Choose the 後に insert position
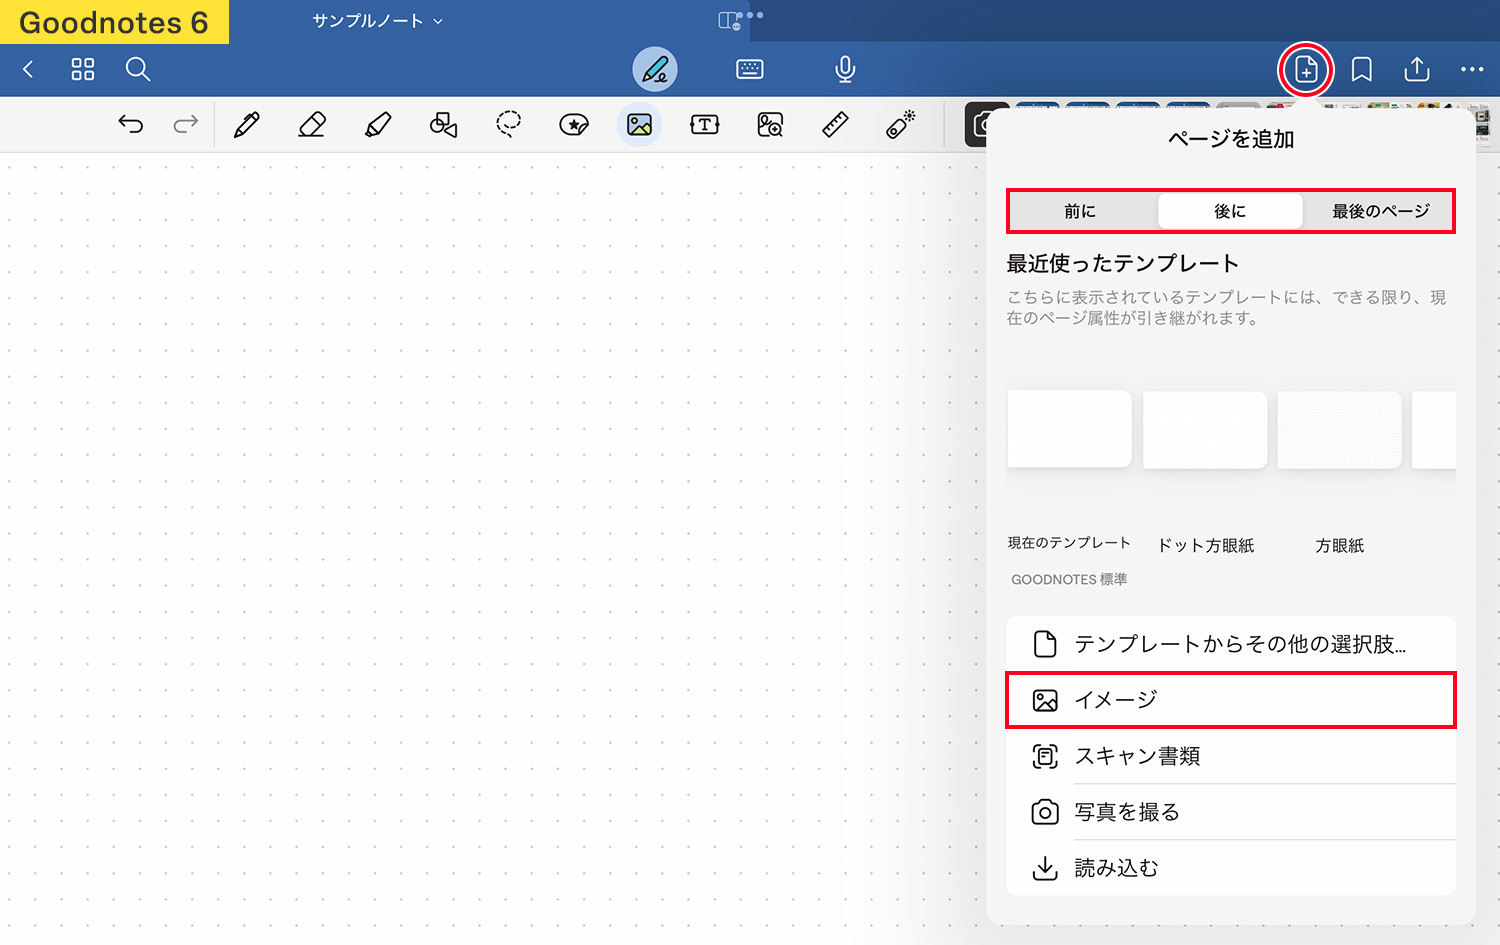This screenshot has height=945, width=1500. click(1230, 211)
